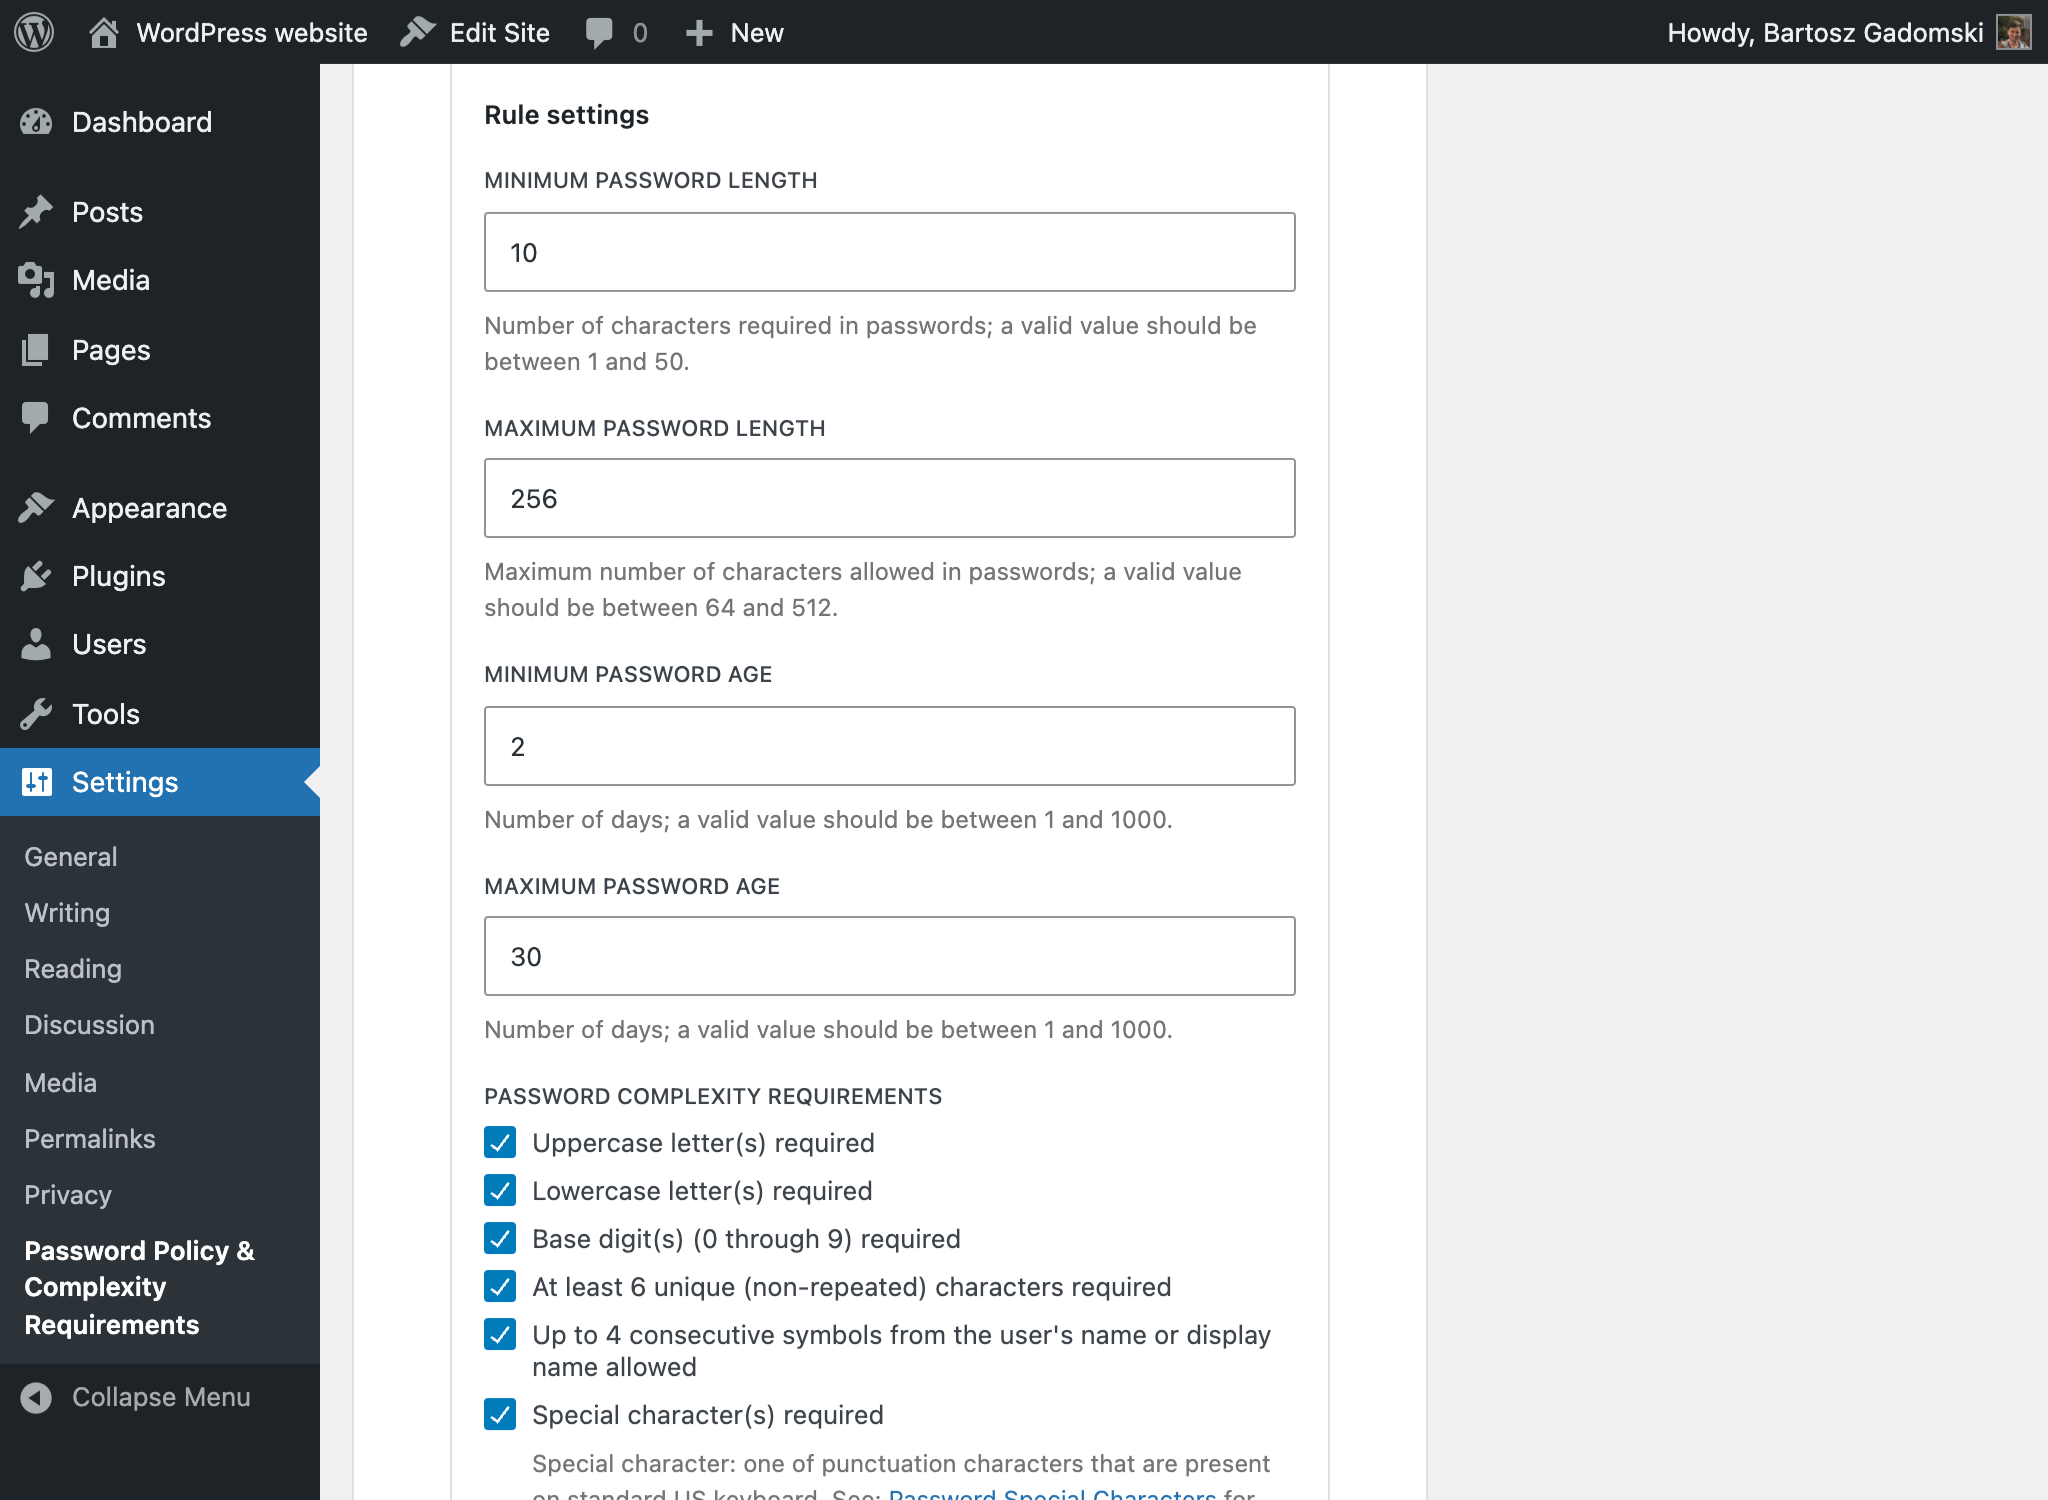The image size is (2048, 1500).
Task: Toggle consecutive symbols from user's name checkbox
Action: coord(500,1334)
